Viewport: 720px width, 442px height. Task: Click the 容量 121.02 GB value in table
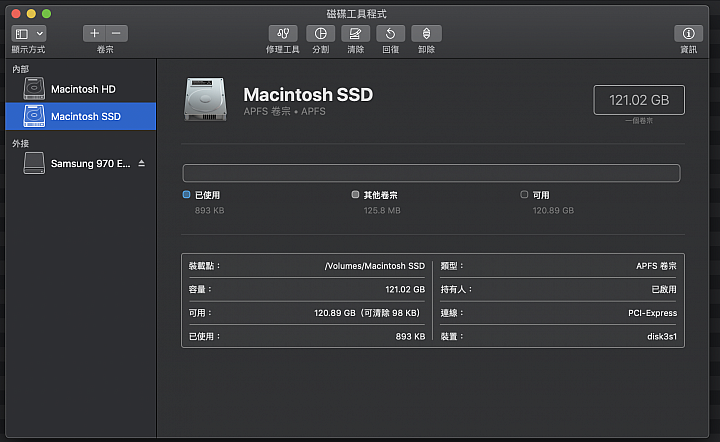[405, 289]
